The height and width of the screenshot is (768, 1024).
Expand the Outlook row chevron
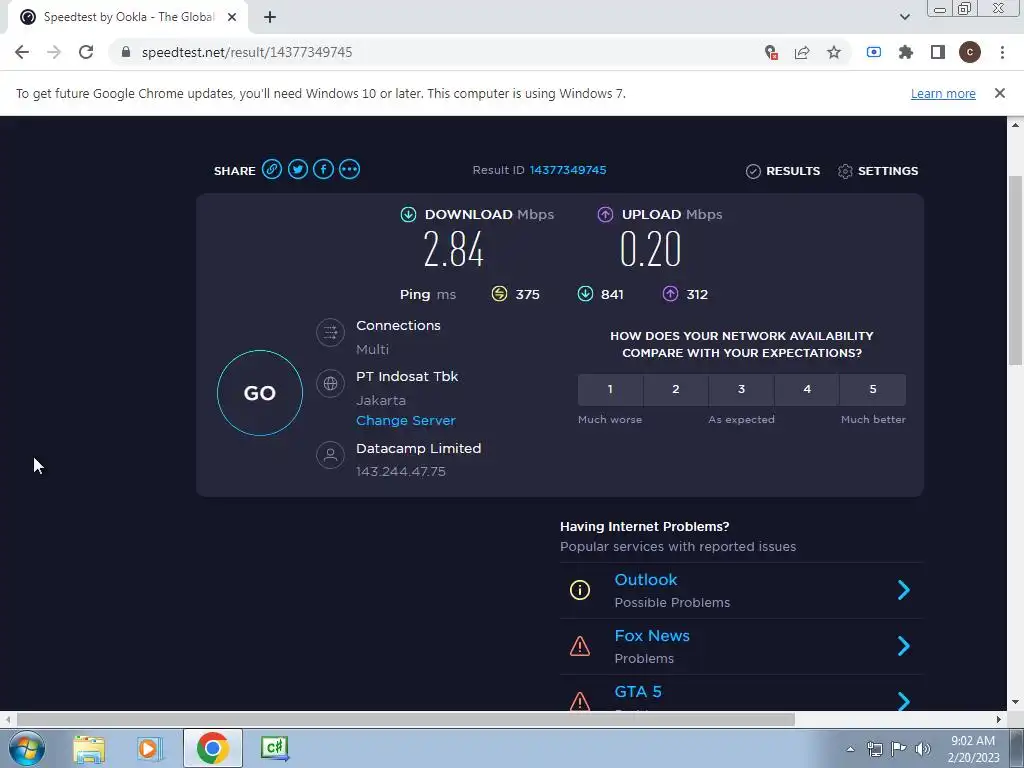pyautogui.click(x=904, y=590)
